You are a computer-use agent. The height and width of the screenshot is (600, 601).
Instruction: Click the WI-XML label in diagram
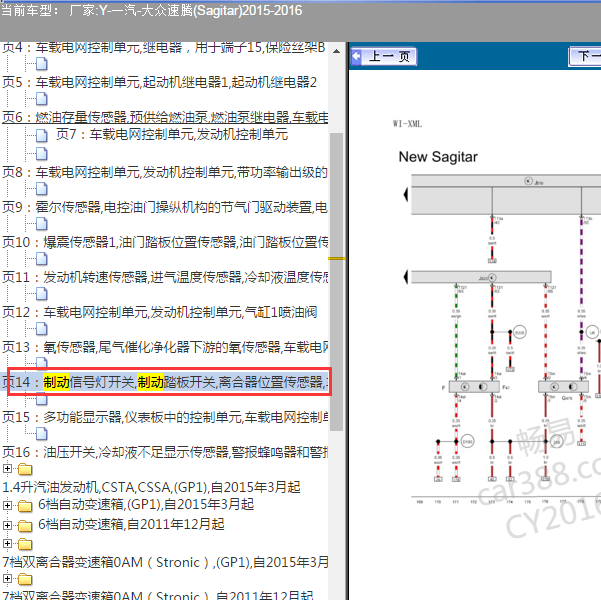(407, 124)
